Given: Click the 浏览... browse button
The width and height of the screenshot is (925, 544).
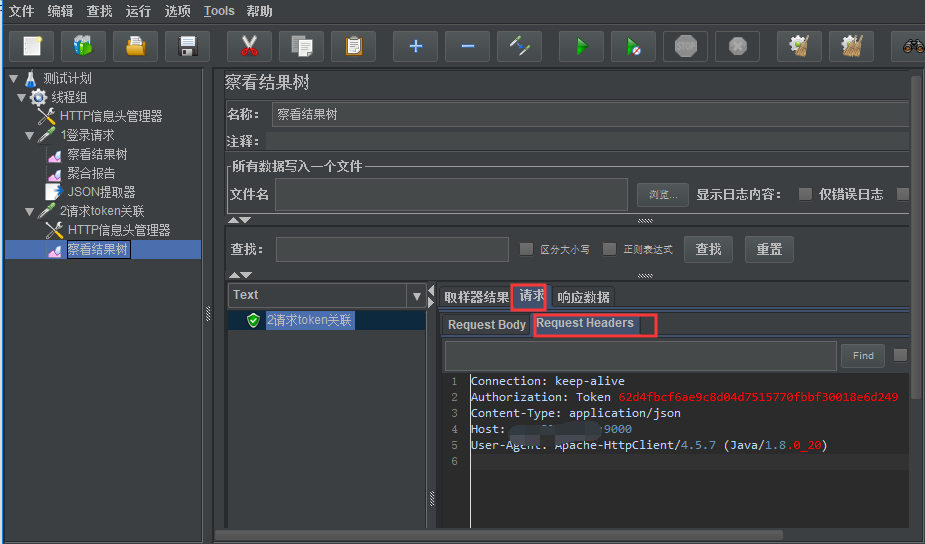Looking at the screenshot, I should coord(663,195).
